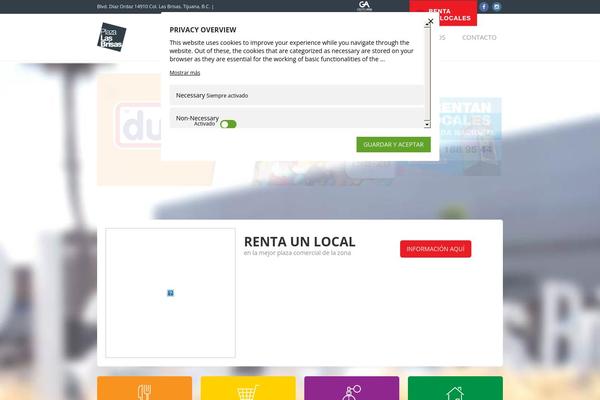This screenshot has width=600, height=400.
Task: Open the yellow shopping cart category tile
Action: click(248, 388)
